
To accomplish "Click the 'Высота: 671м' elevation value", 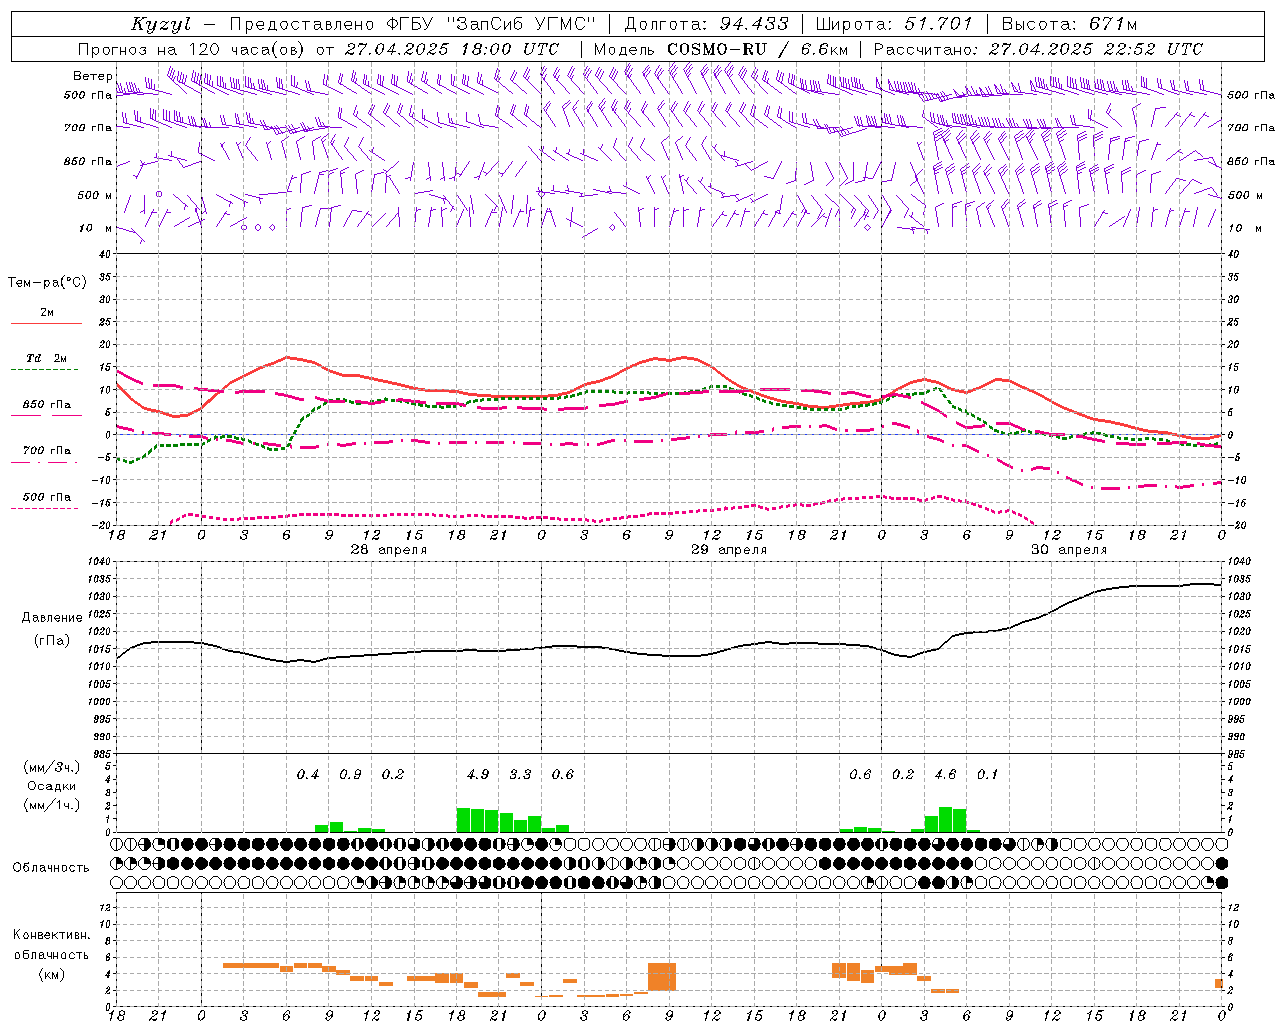I will point(1069,24).
